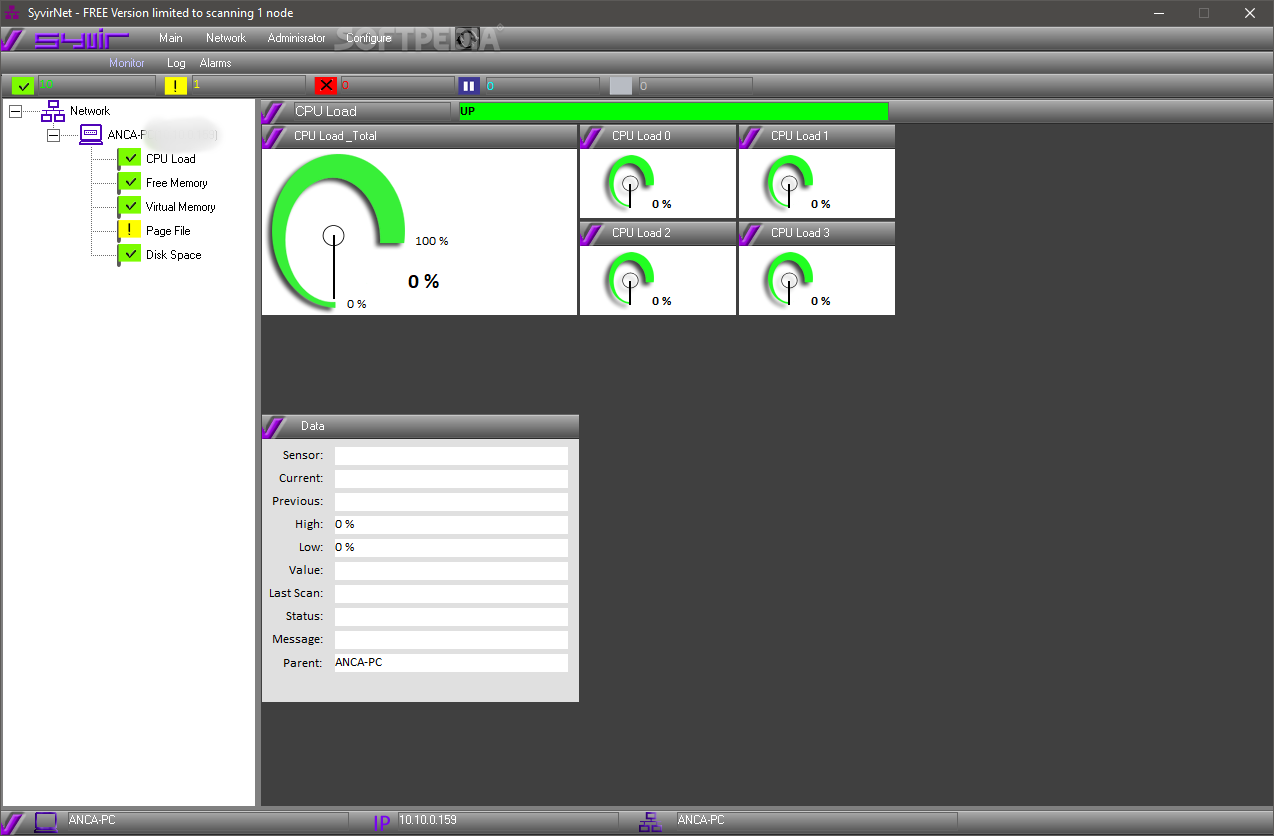Click the CPU Load 3 panel title
The width and height of the screenshot is (1274, 836).
click(800, 233)
